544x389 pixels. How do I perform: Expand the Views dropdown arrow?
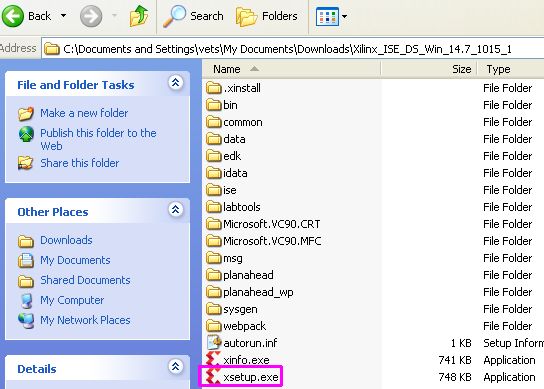click(x=344, y=16)
